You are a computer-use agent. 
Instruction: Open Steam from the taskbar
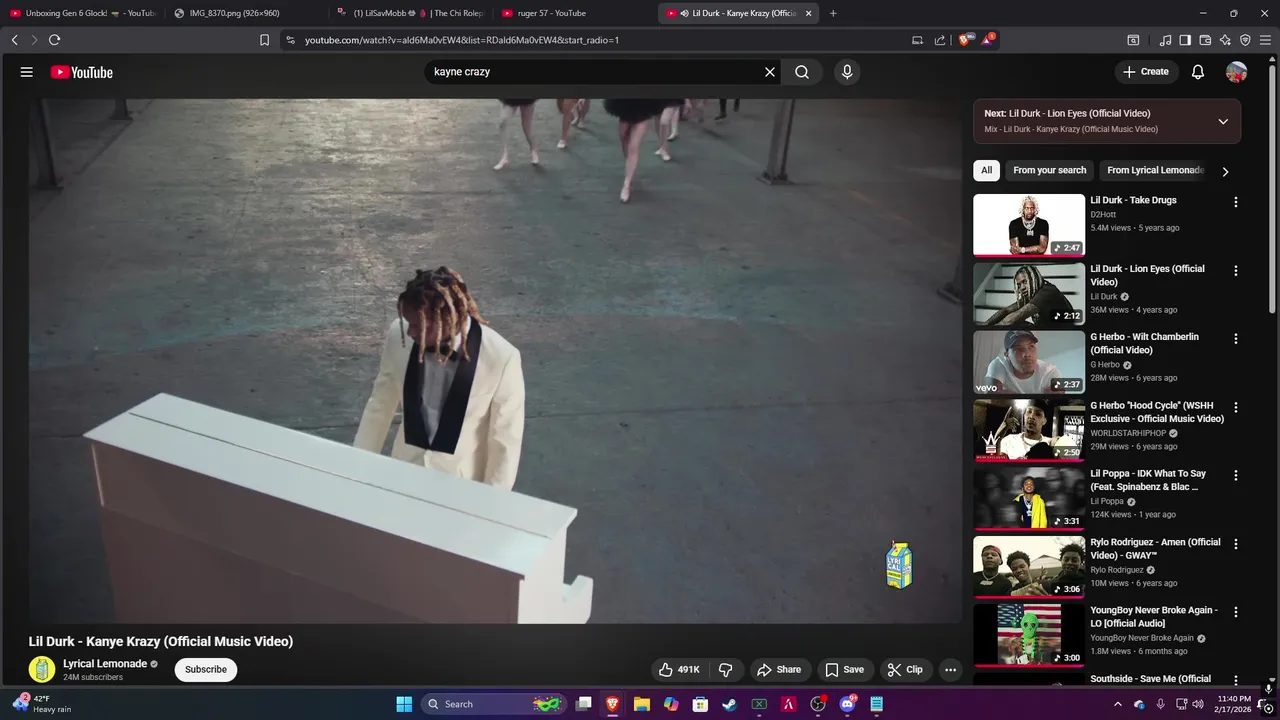730,704
